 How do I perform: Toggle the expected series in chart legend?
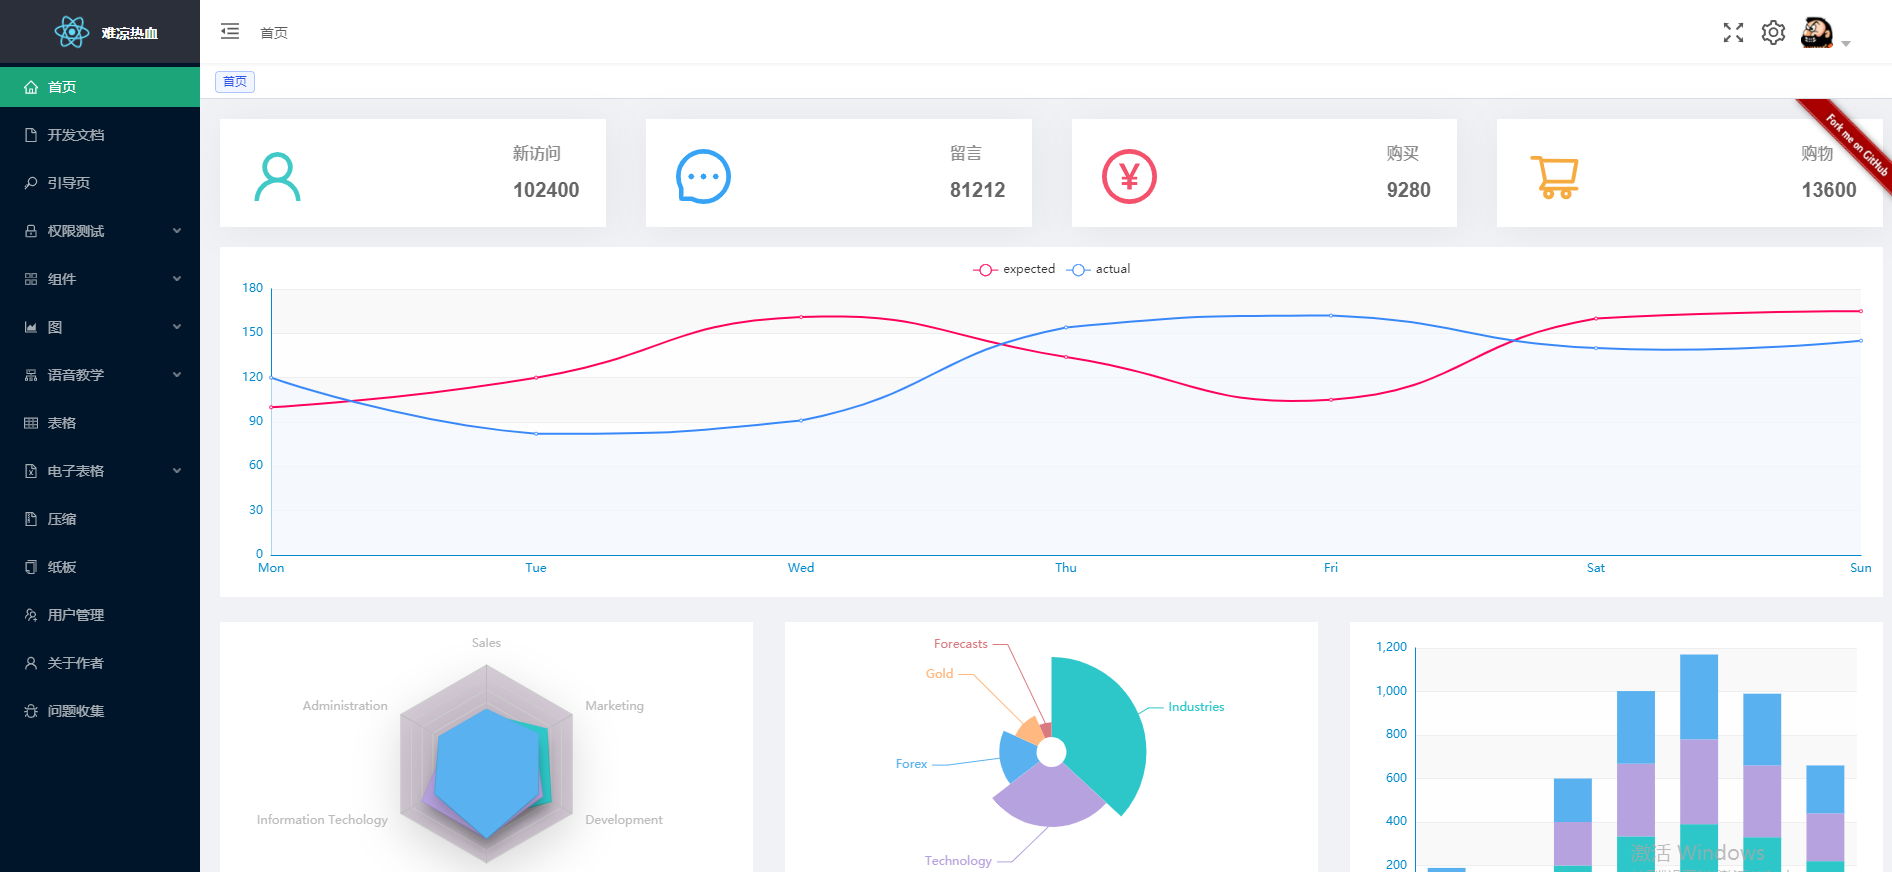(1014, 269)
